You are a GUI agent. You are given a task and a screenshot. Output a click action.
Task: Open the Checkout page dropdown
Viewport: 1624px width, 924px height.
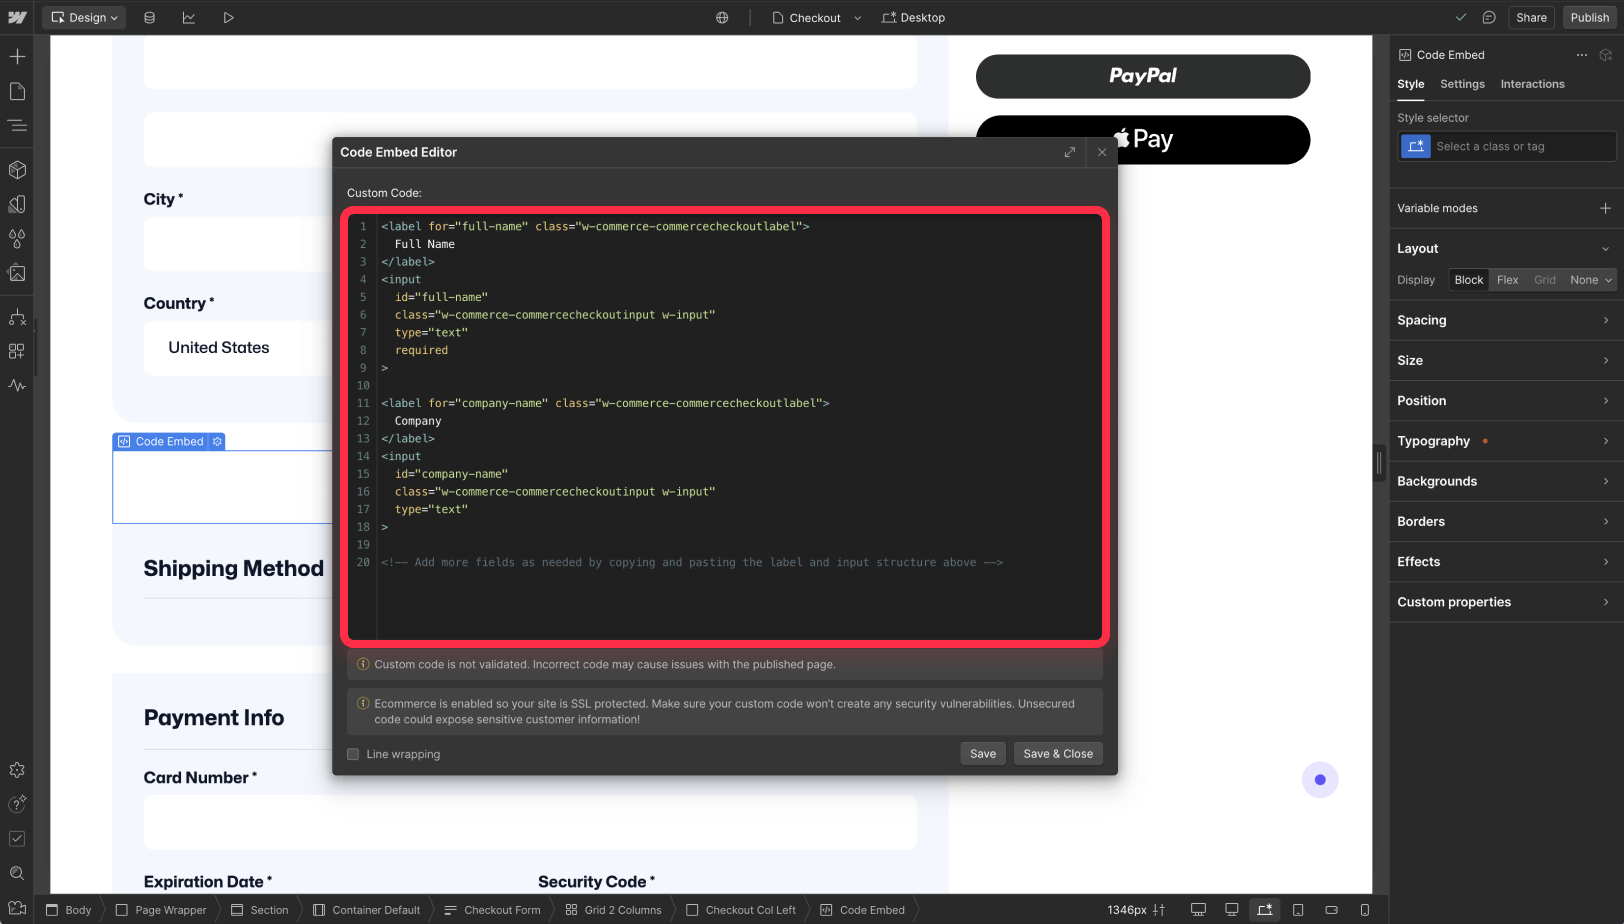[x=816, y=17]
